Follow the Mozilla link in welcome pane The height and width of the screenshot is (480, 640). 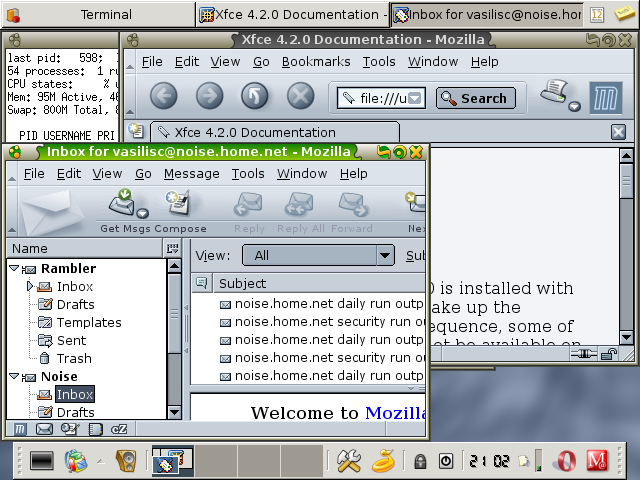[x=395, y=412]
